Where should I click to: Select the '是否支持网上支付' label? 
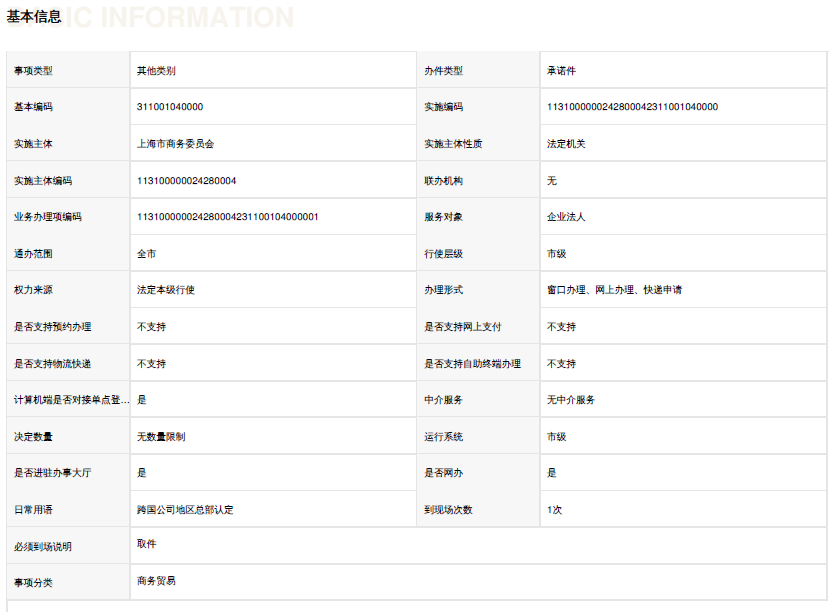[x=462, y=326]
